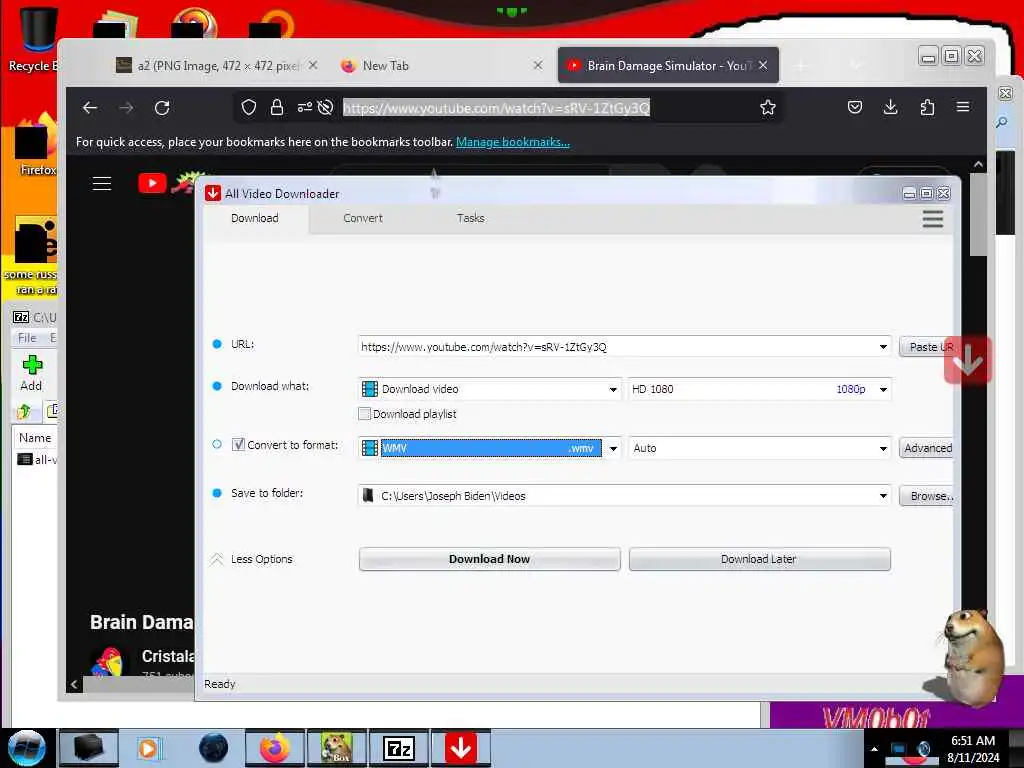Viewport: 1024px width, 768px height.
Task: Open Windows Start orb
Action: pyautogui.click(x=26, y=748)
